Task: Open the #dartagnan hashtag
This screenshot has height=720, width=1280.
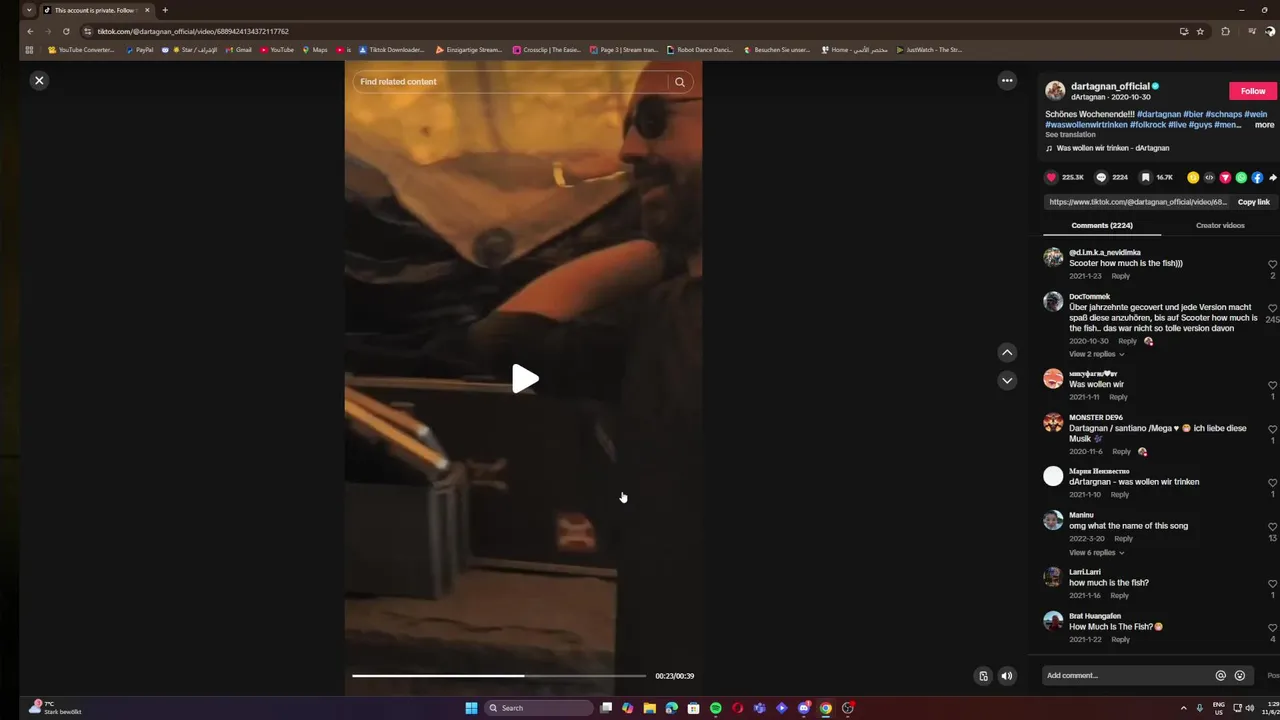Action: tap(1159, 114)
